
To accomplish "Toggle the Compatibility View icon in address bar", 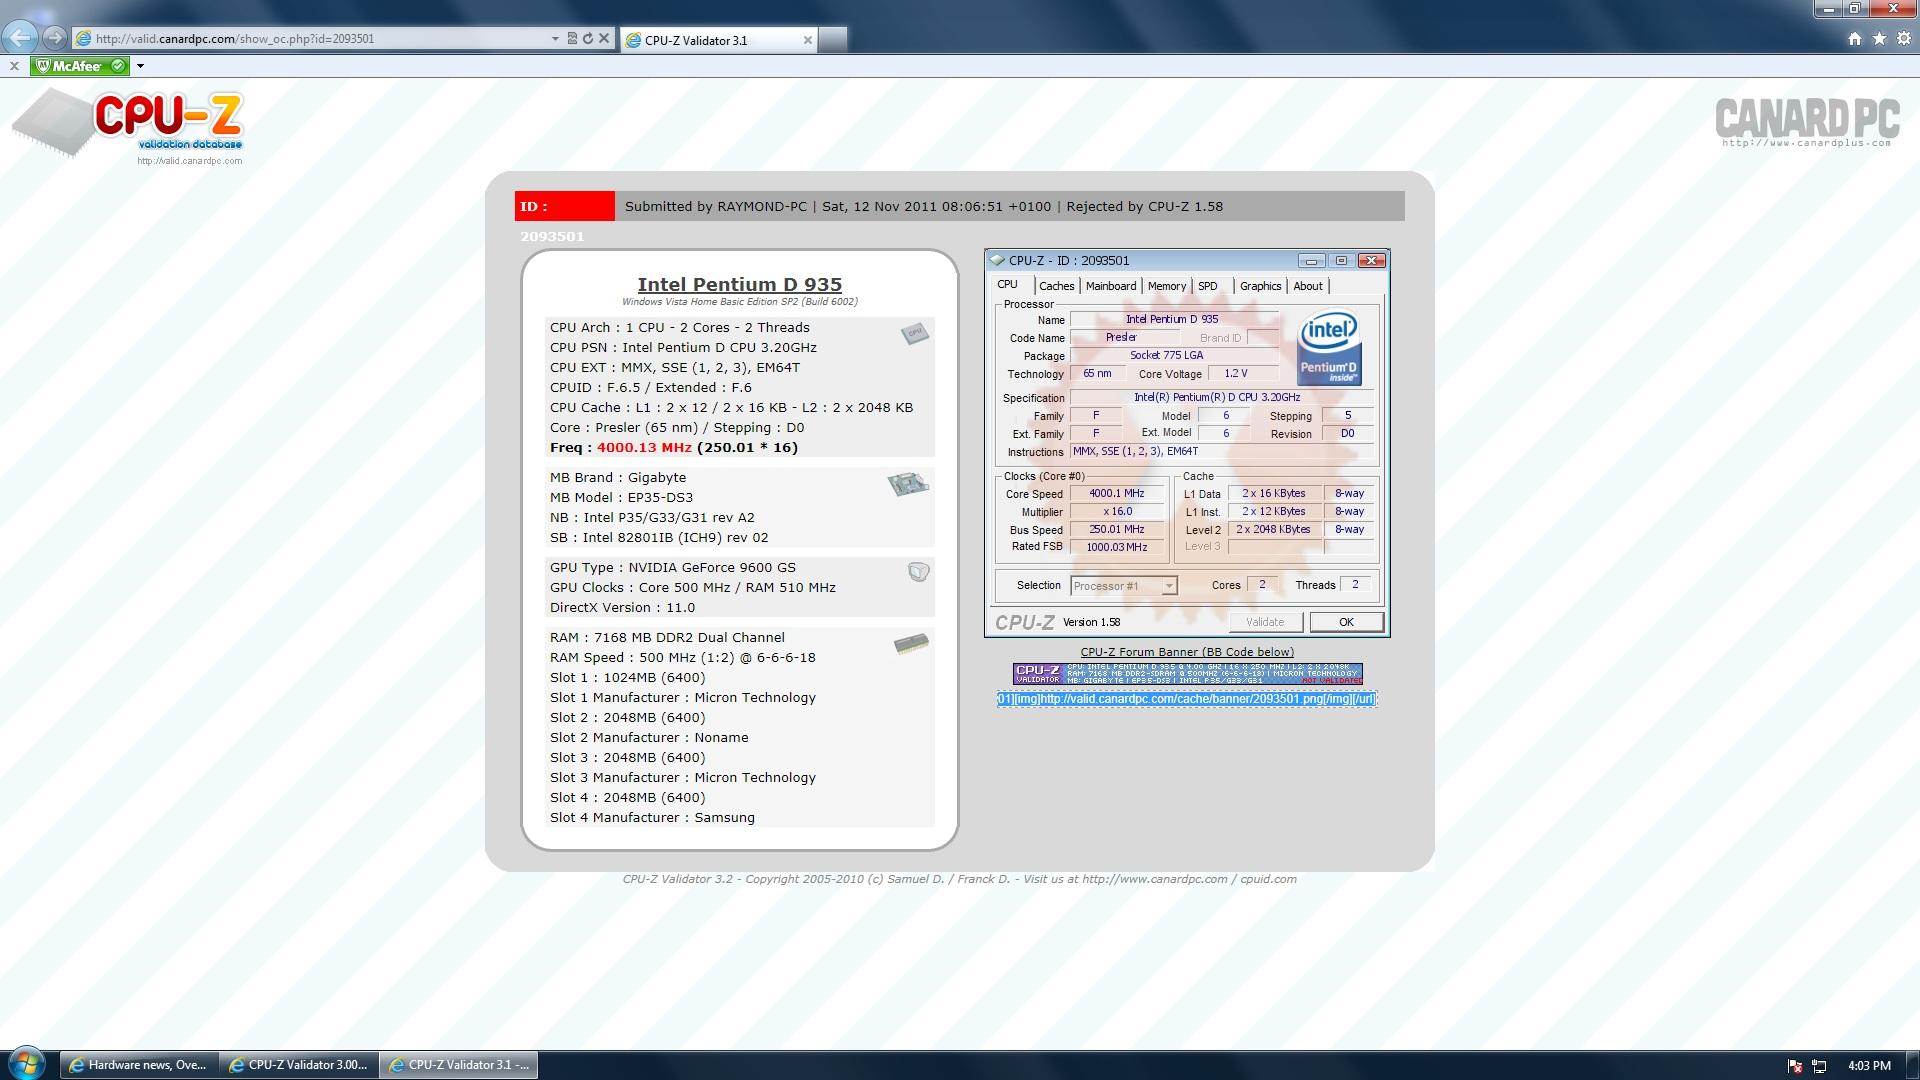I will pyautogui.click(x=572, y=39).
